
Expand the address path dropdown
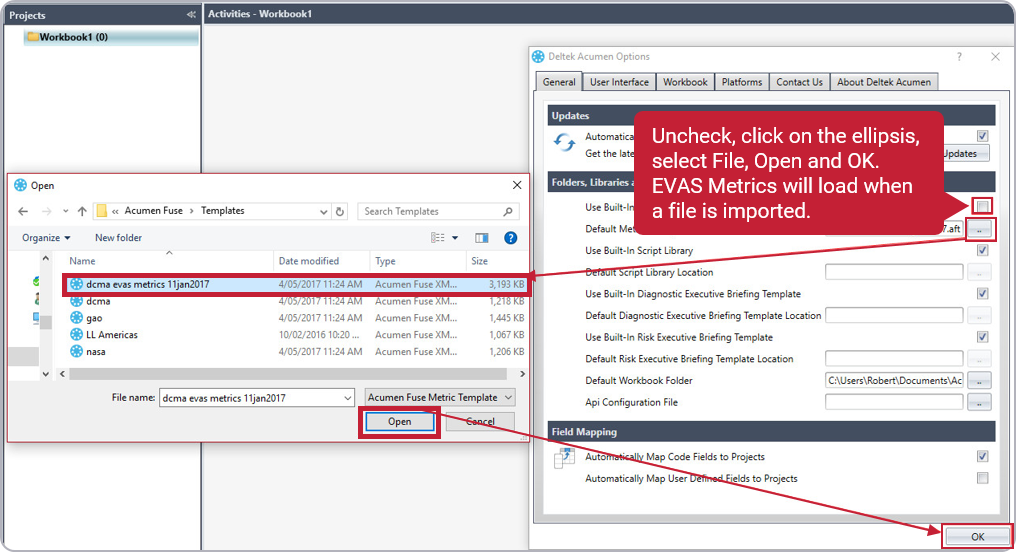pyautogui.click(x=323, y=211)
